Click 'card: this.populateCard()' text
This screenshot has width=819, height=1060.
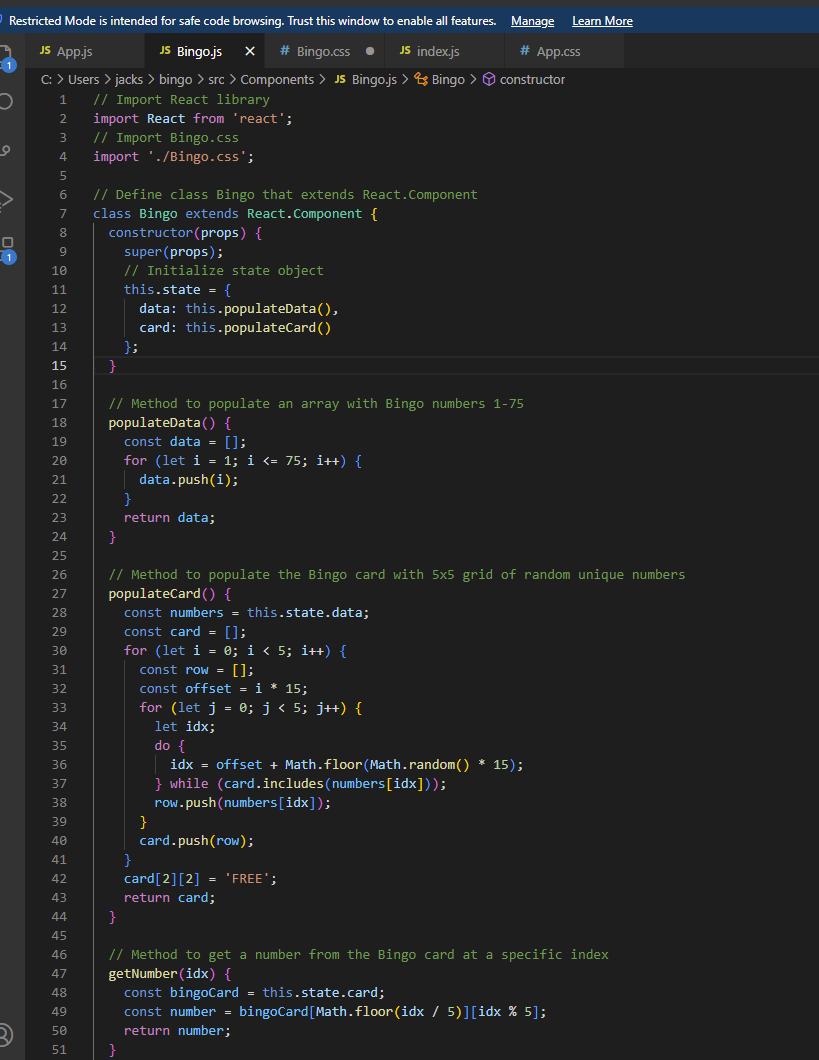235,327
